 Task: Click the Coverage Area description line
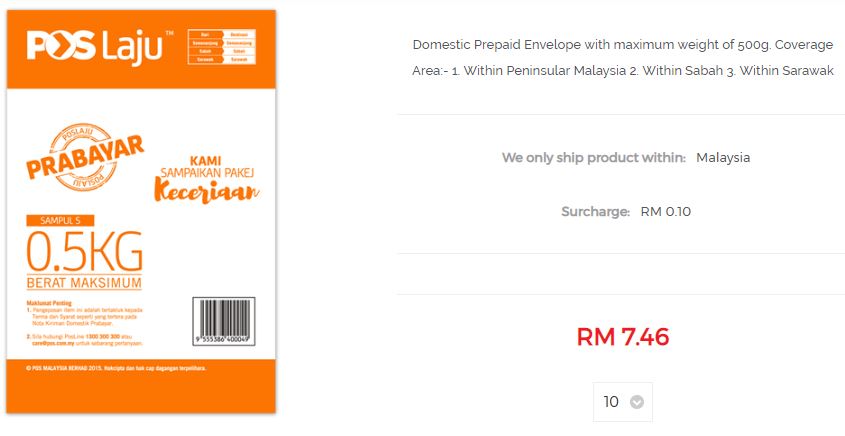623,71
